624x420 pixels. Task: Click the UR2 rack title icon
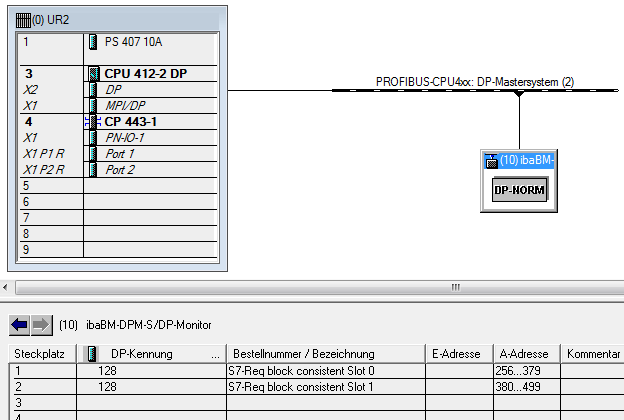pos(24,19)
